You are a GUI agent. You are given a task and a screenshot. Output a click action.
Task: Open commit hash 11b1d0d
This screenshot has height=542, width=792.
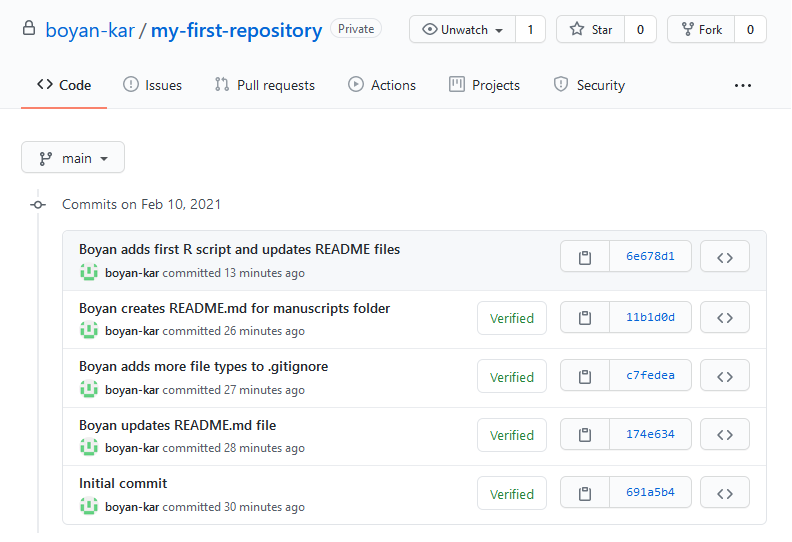coord(650,318)
